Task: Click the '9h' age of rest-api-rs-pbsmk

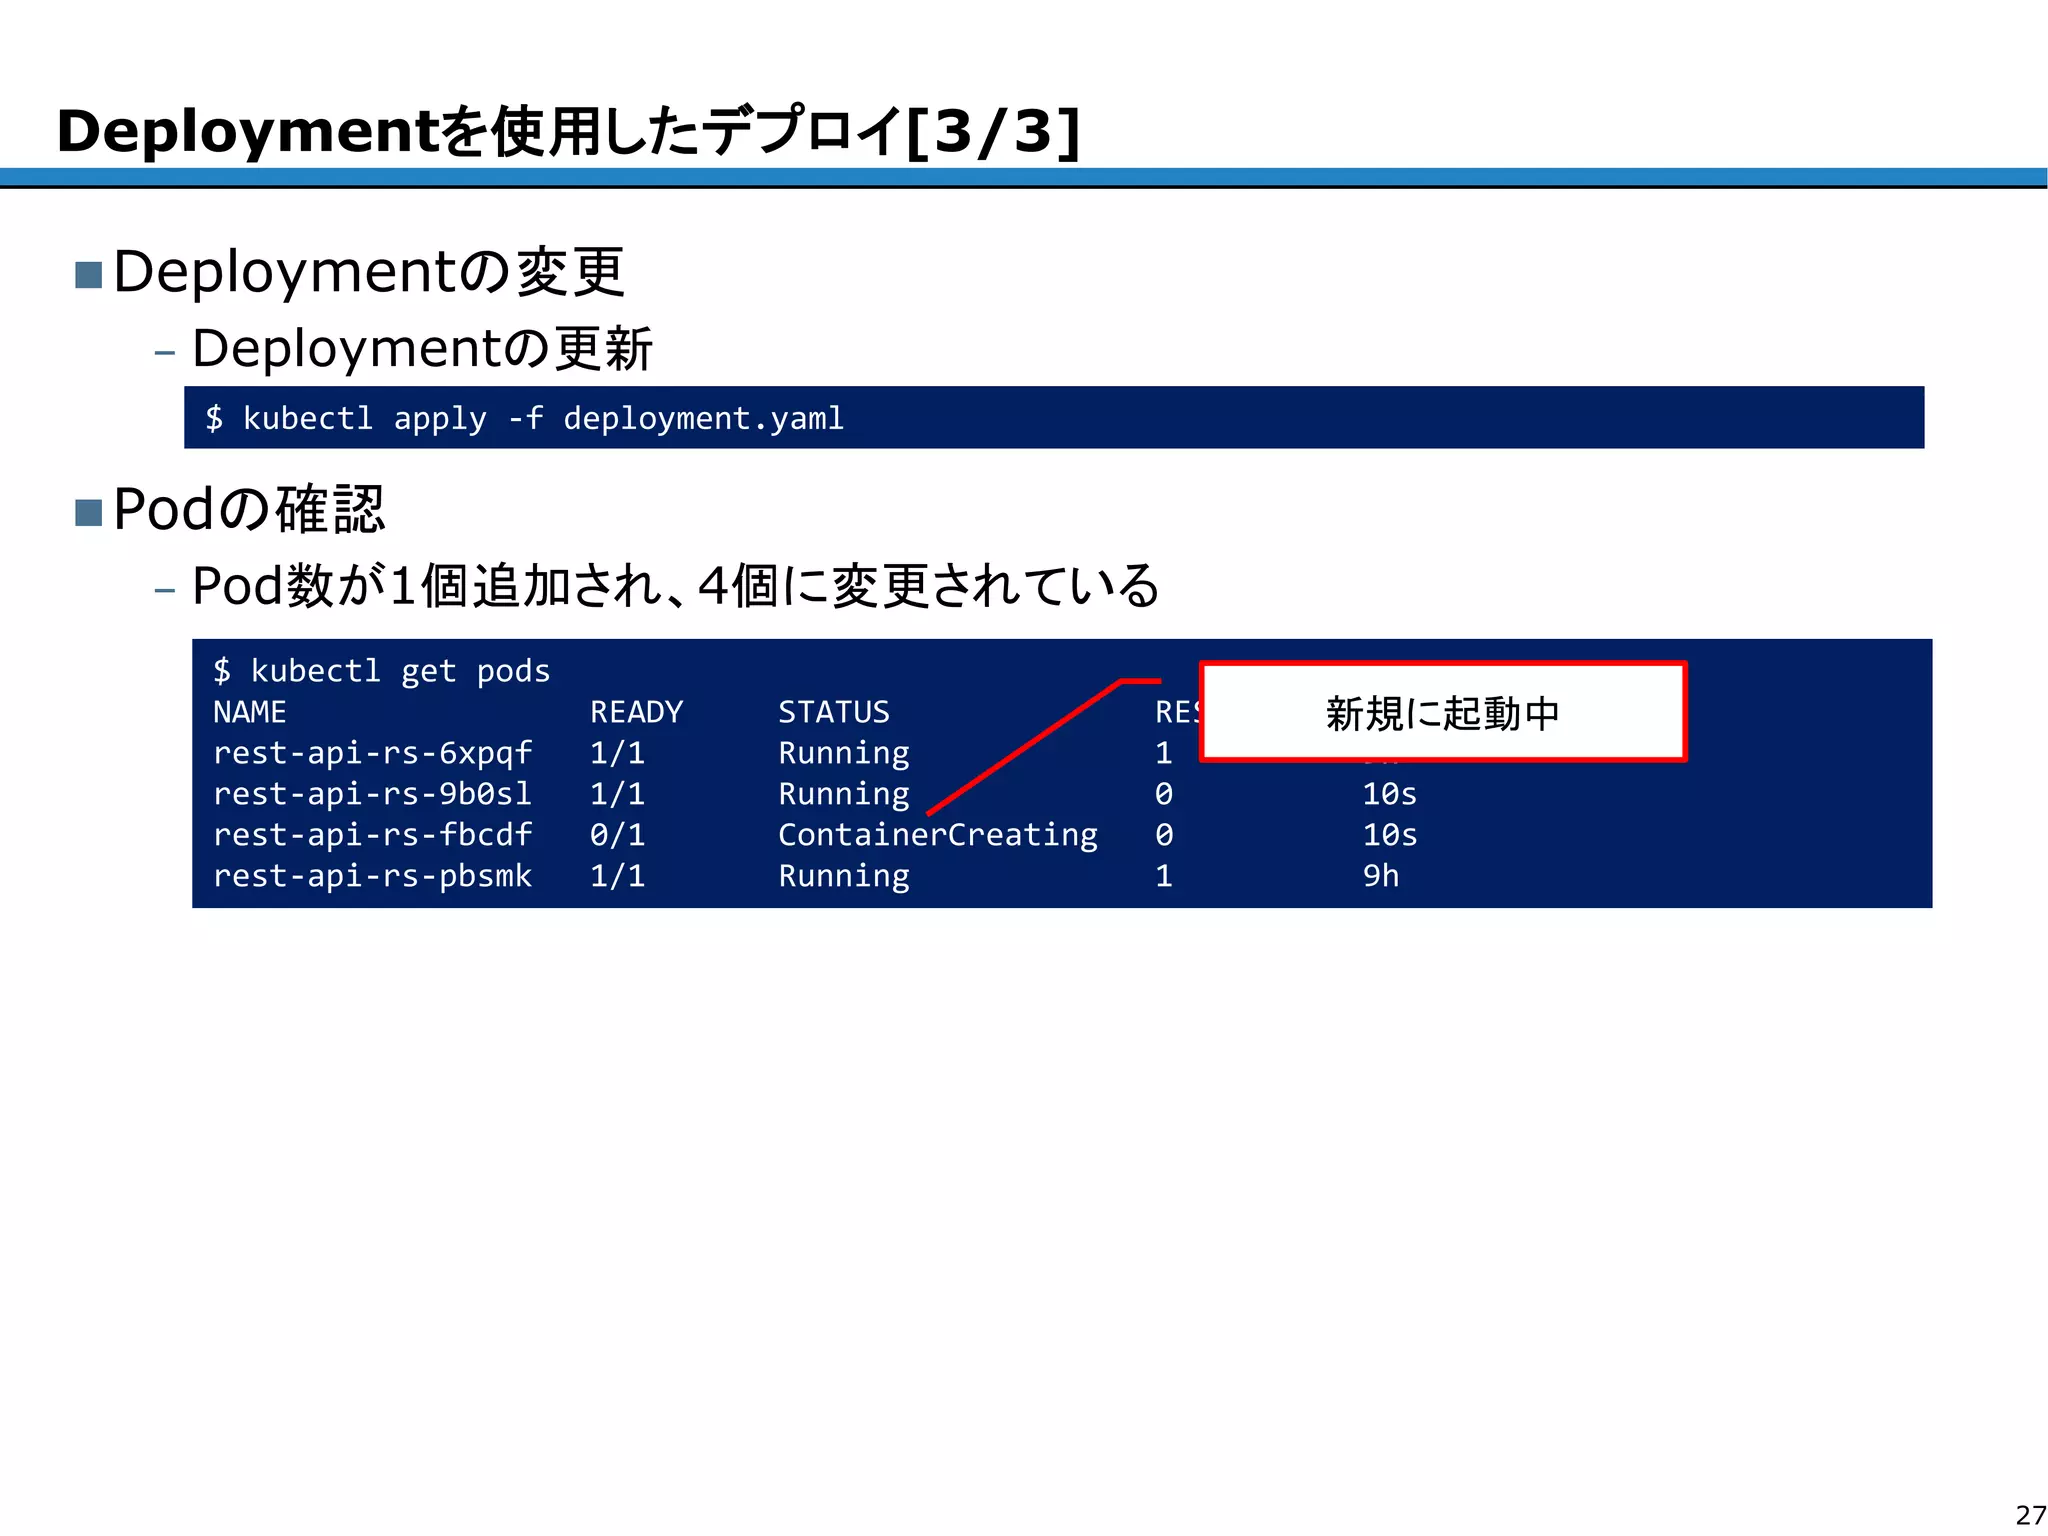Action: pos(1381,876)
